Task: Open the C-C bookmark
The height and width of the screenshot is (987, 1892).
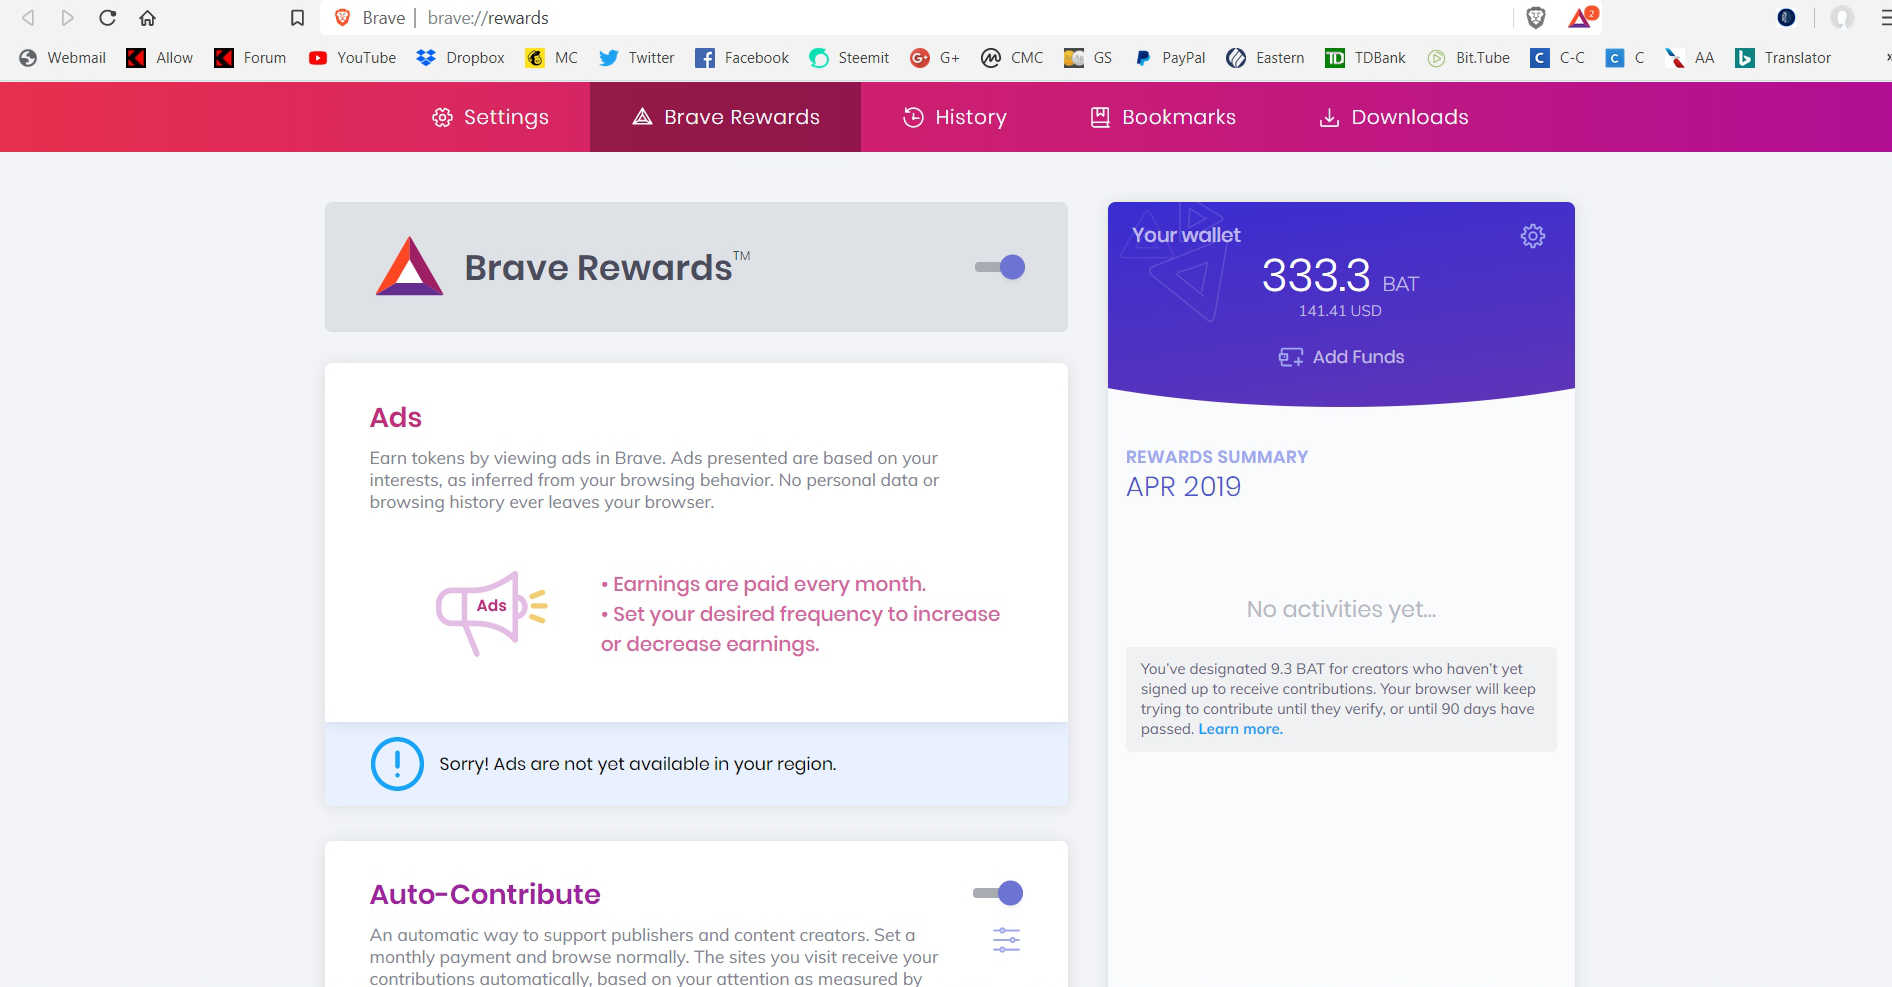Action: click(1557, 58)
